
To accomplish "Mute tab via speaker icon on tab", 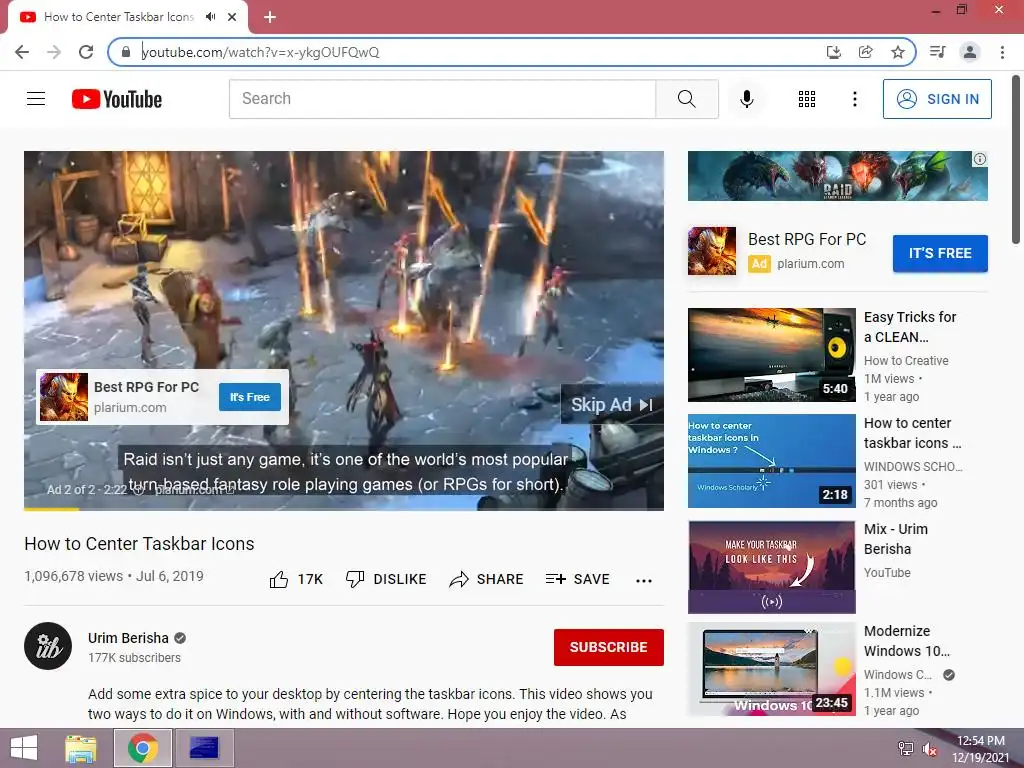I will point(210,17).
